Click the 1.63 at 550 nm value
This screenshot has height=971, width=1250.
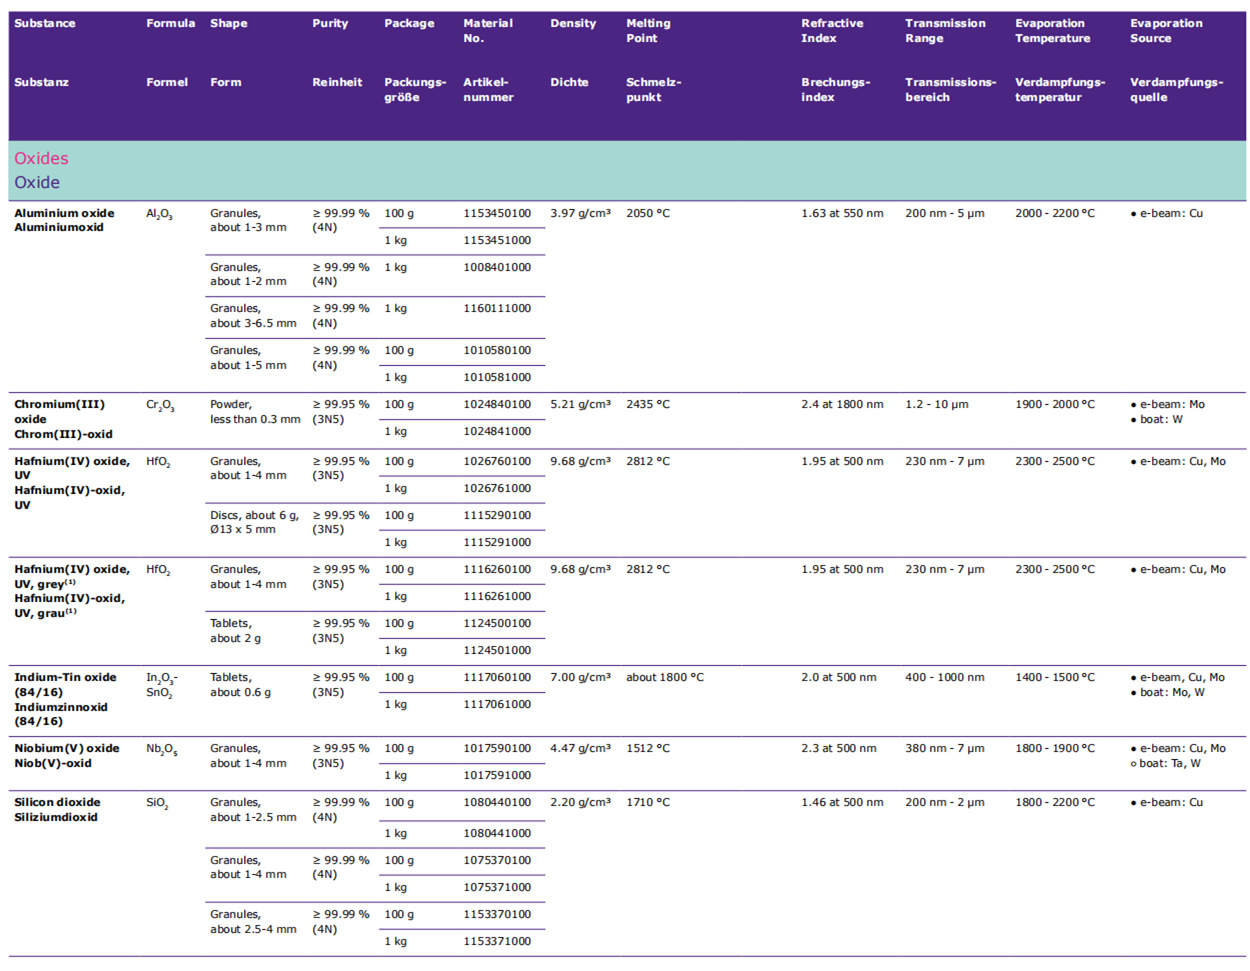coord(842,213)
